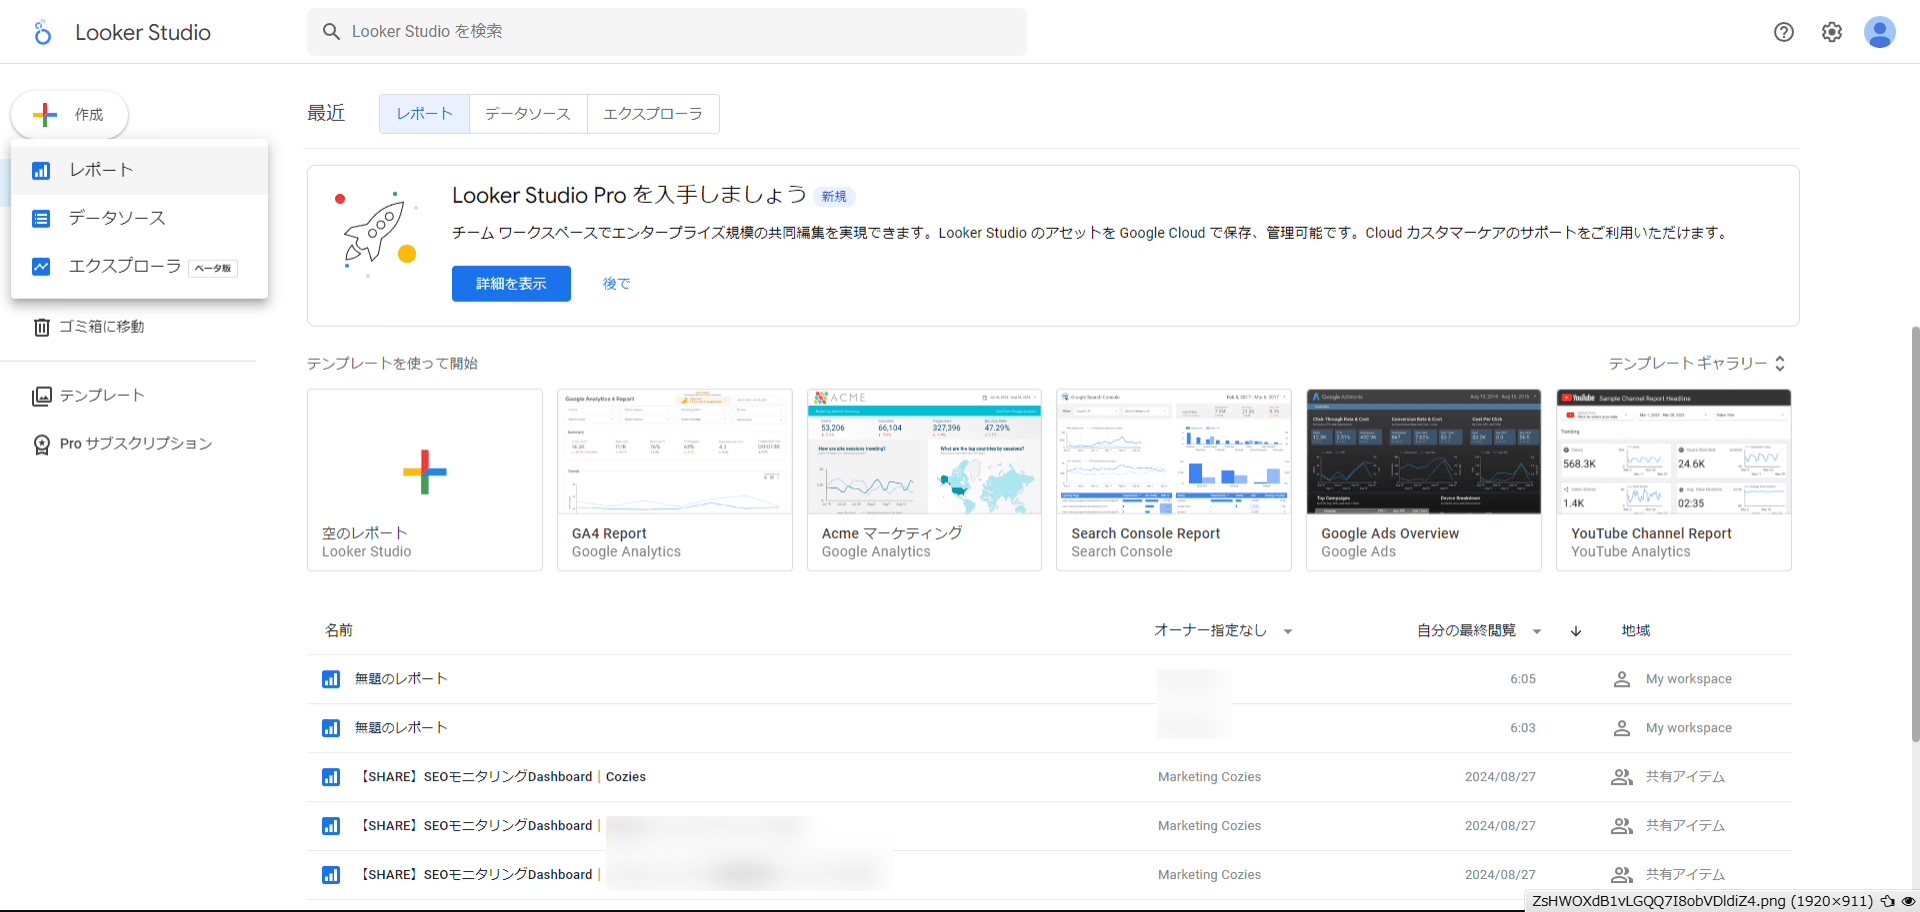Click the Looker Studio logo icon
This screenshot has width=1920, height=912.
[42, 32]
